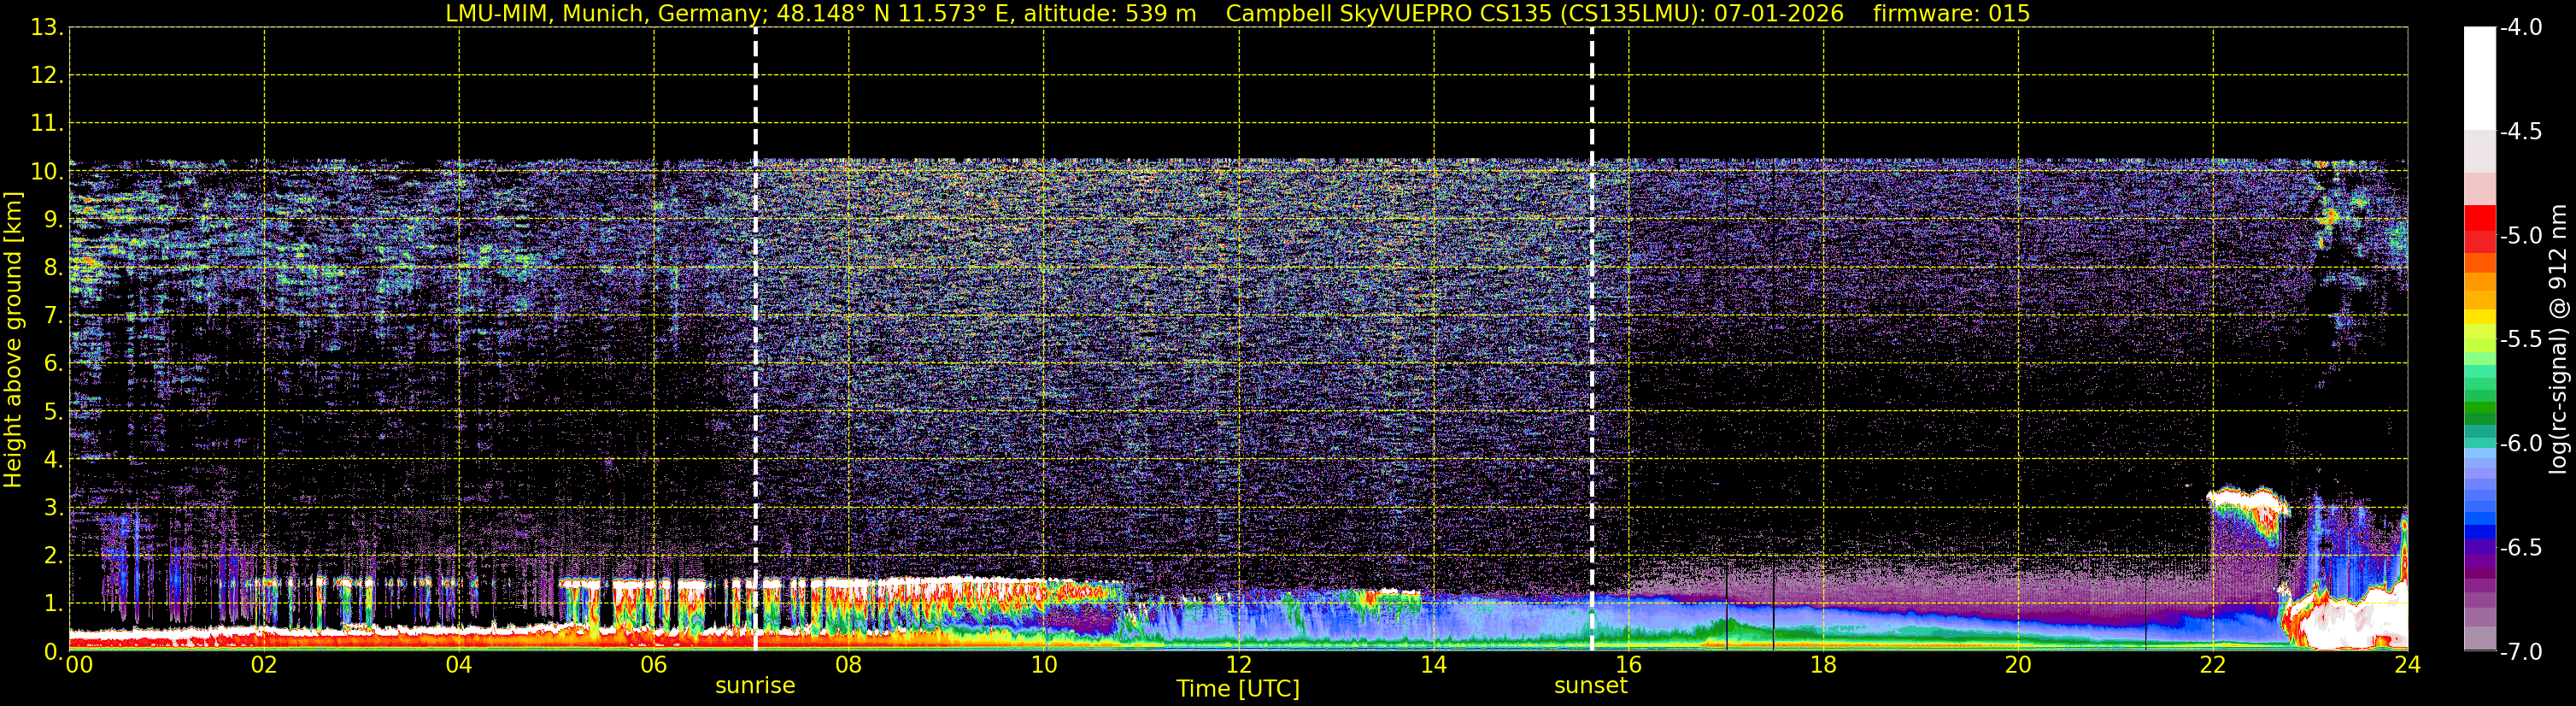Click the '02' tick on the time axis

264,665
